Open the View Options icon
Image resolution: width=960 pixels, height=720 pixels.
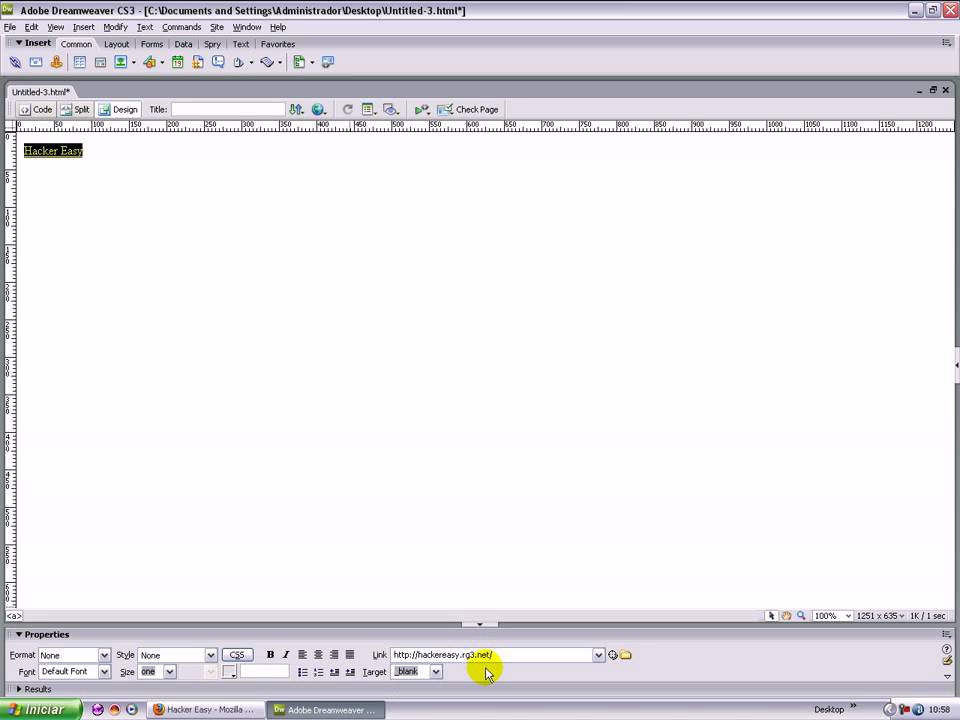tap(369, 110)
